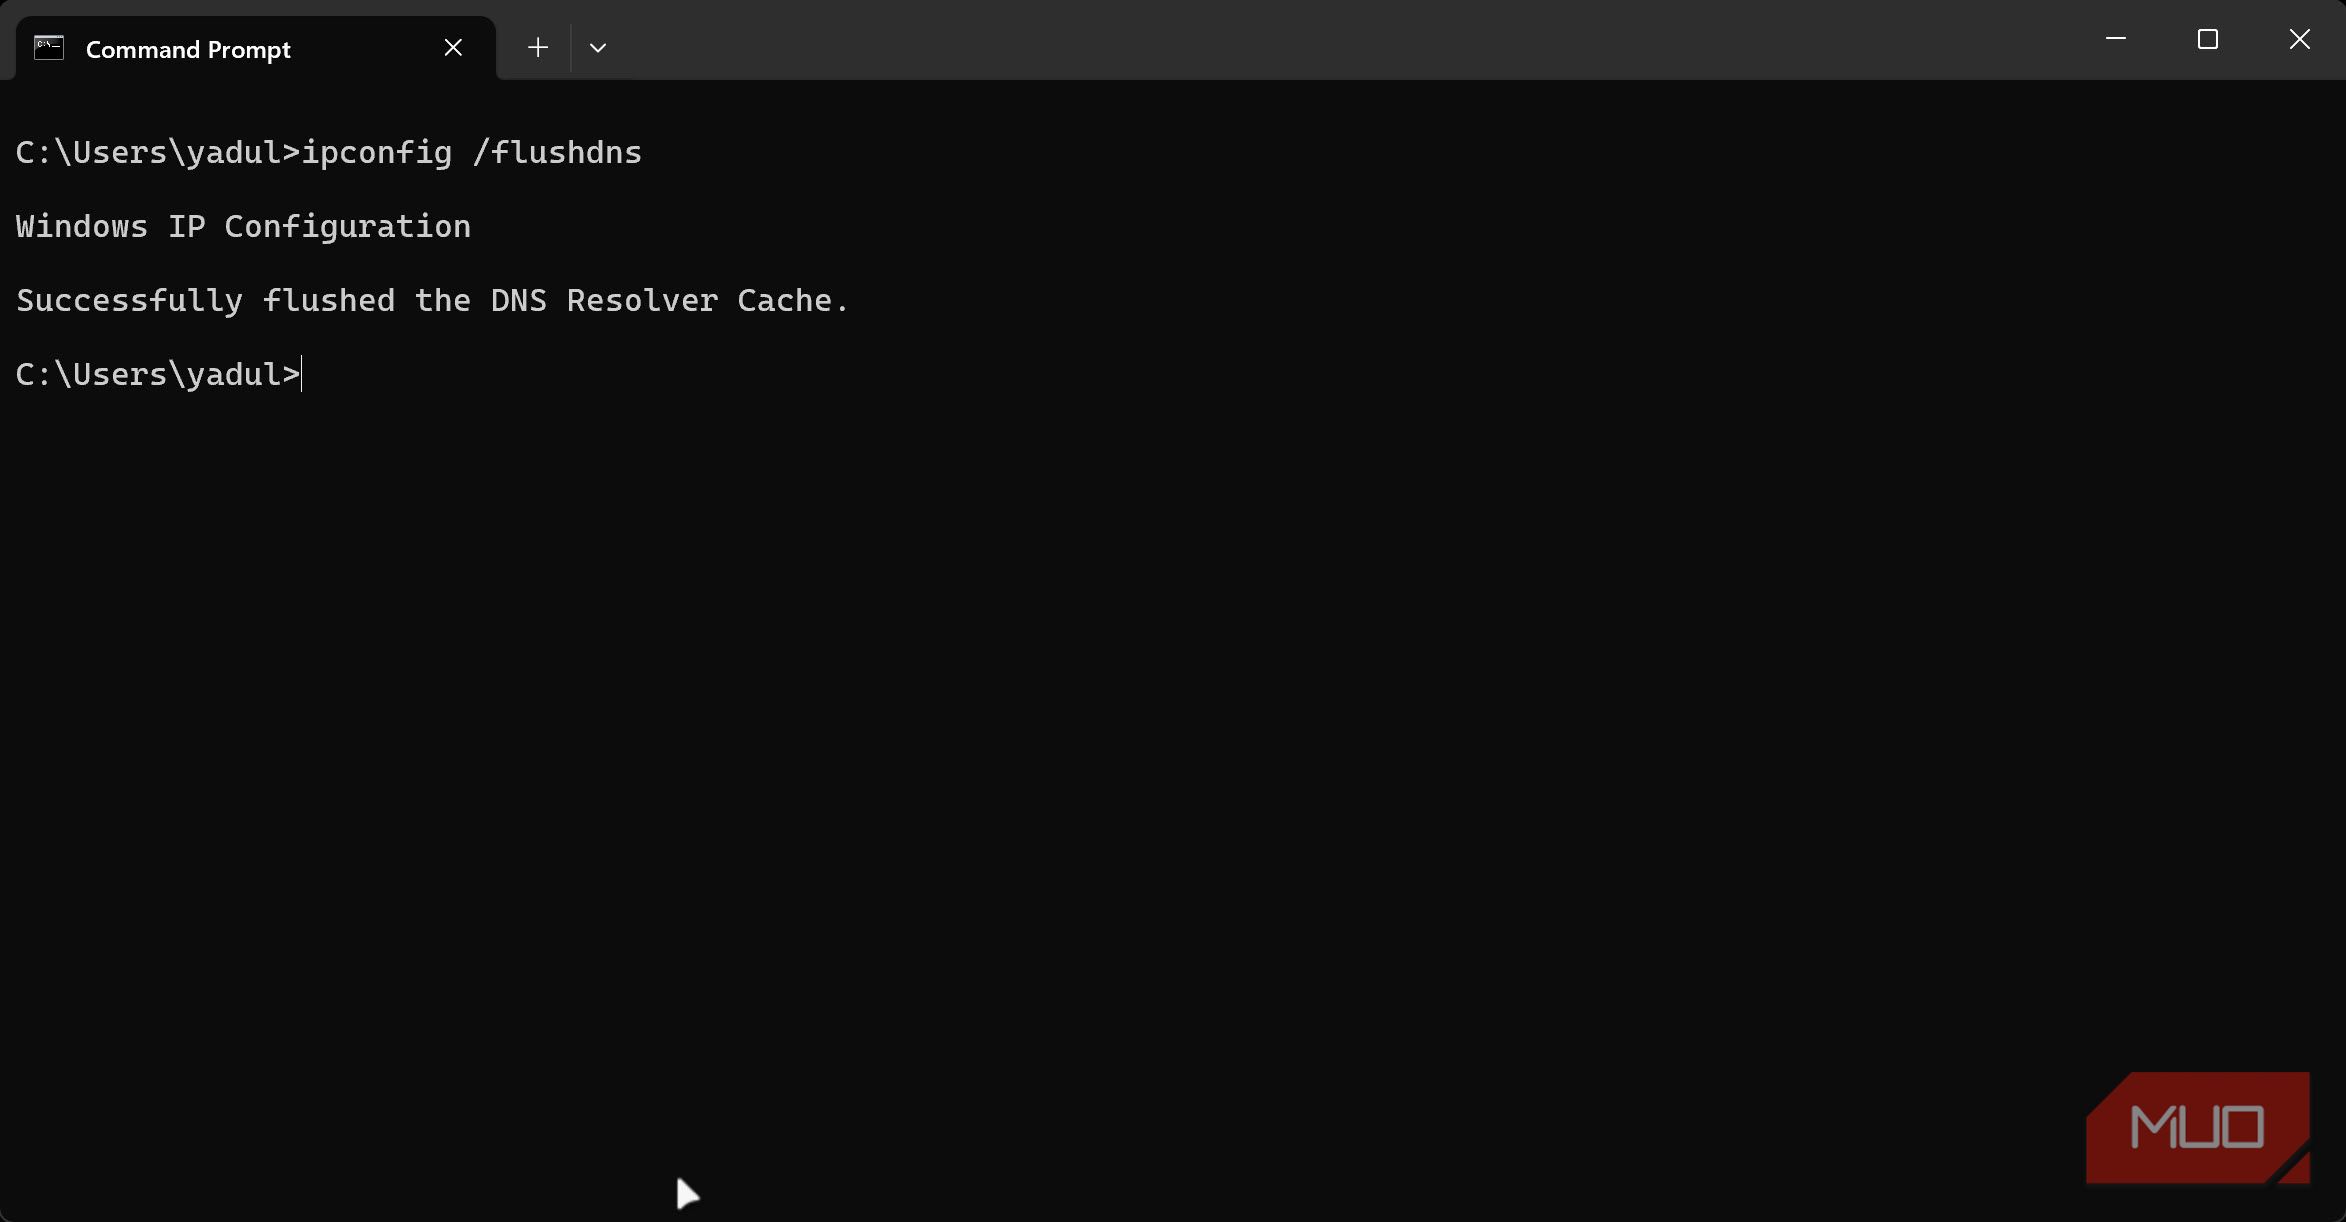Expand the new tab profile dropdown
This screenshot has width=2346, height=1222.
(598, 48)
